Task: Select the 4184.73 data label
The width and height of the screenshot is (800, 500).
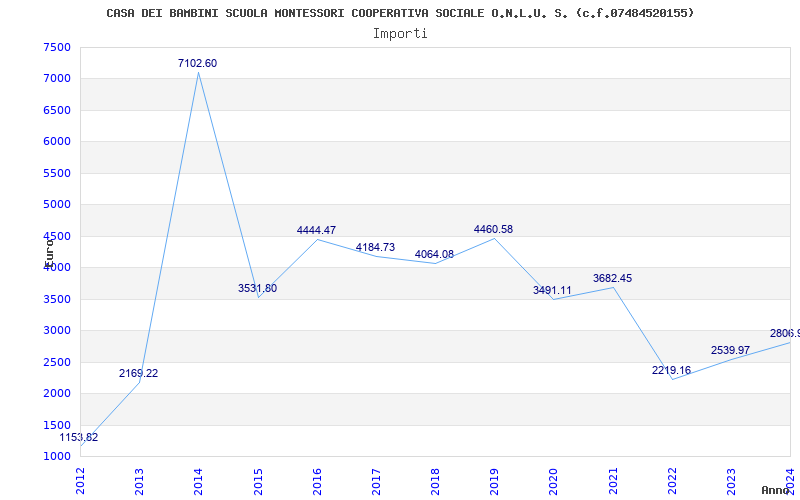Action: coord(376,247)
